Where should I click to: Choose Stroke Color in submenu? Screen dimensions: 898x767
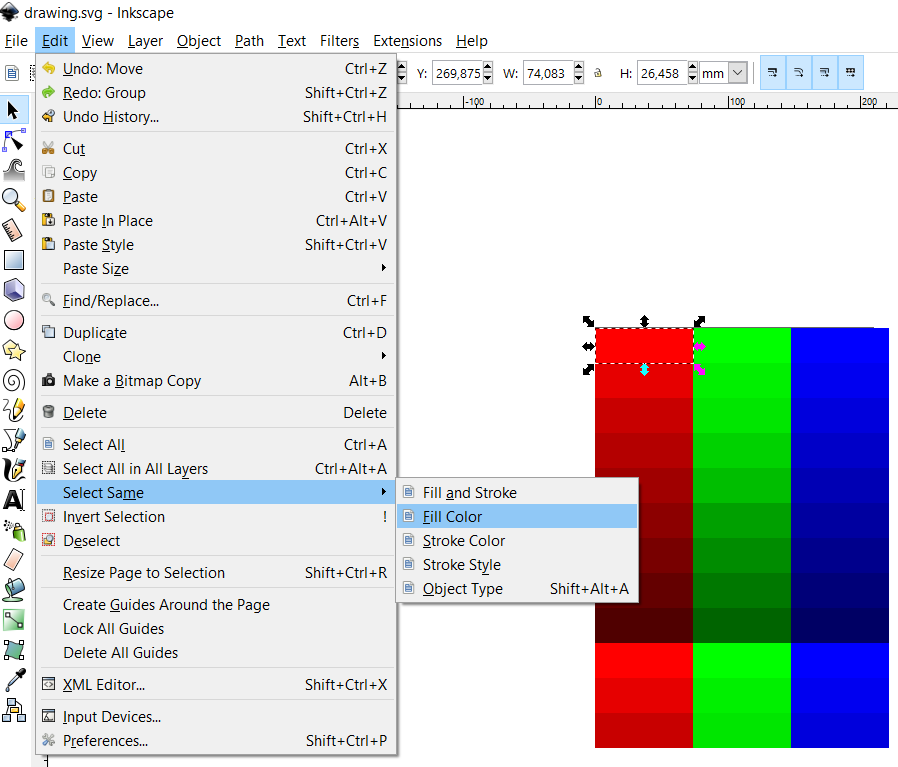pyautogui.click(x=517, y=541)
